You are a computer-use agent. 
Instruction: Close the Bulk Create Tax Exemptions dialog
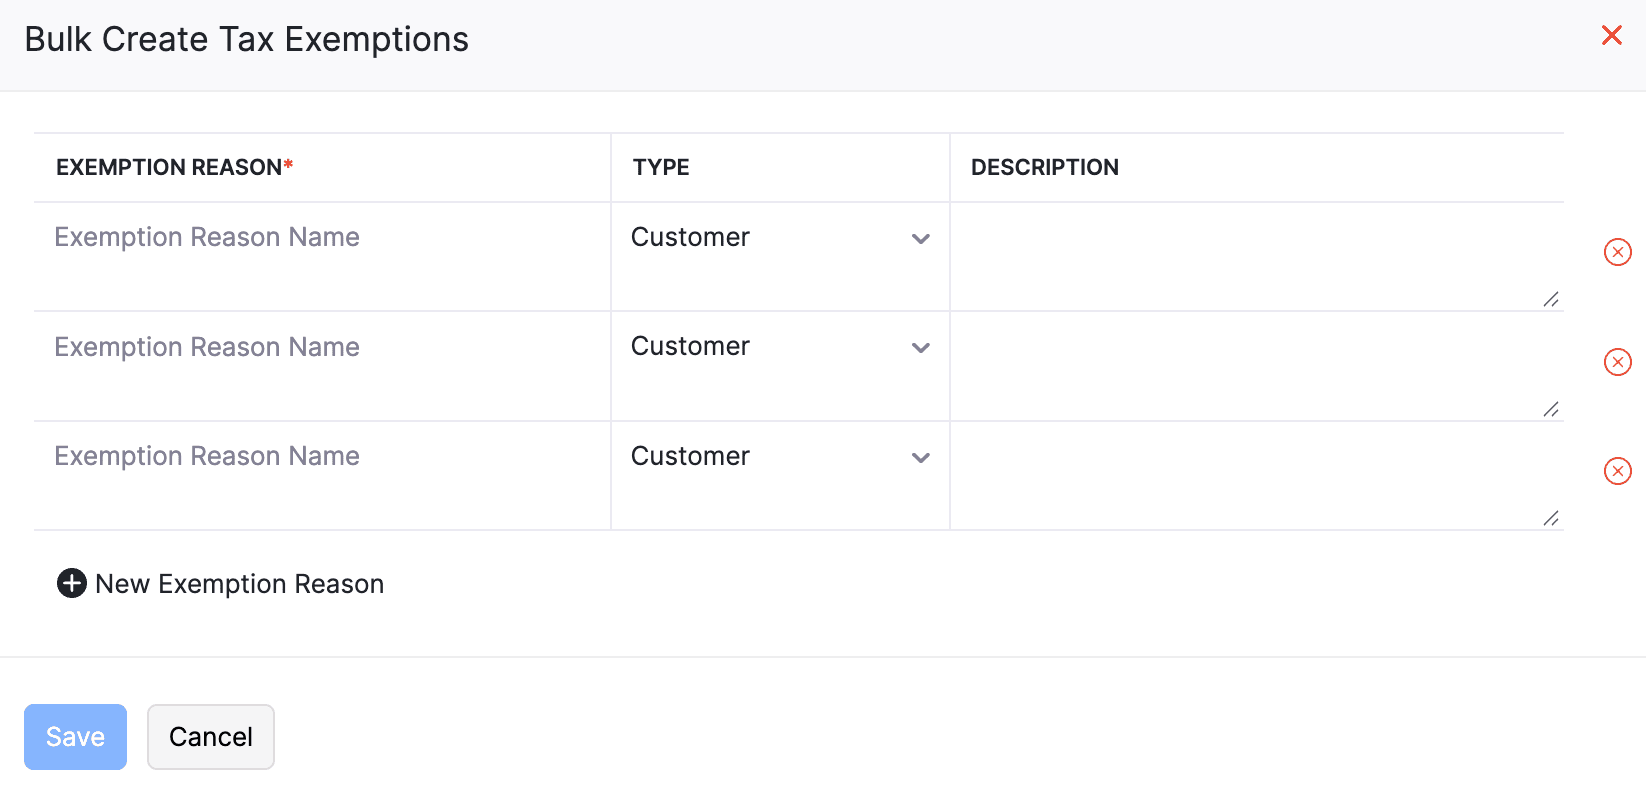(1611, 36)
